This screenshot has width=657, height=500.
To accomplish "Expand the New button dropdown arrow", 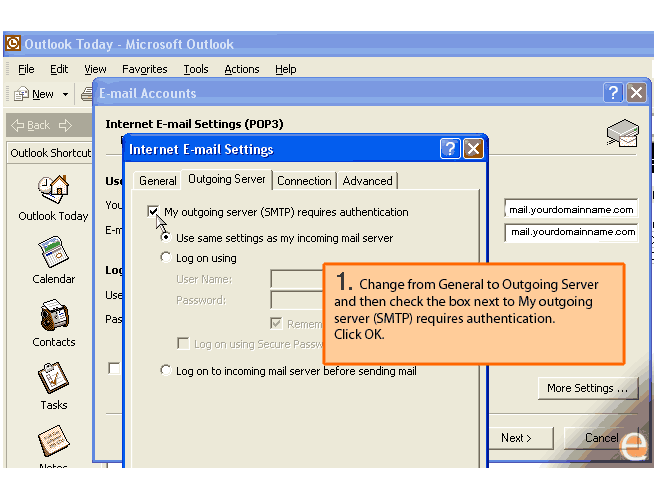I will 65,94.
